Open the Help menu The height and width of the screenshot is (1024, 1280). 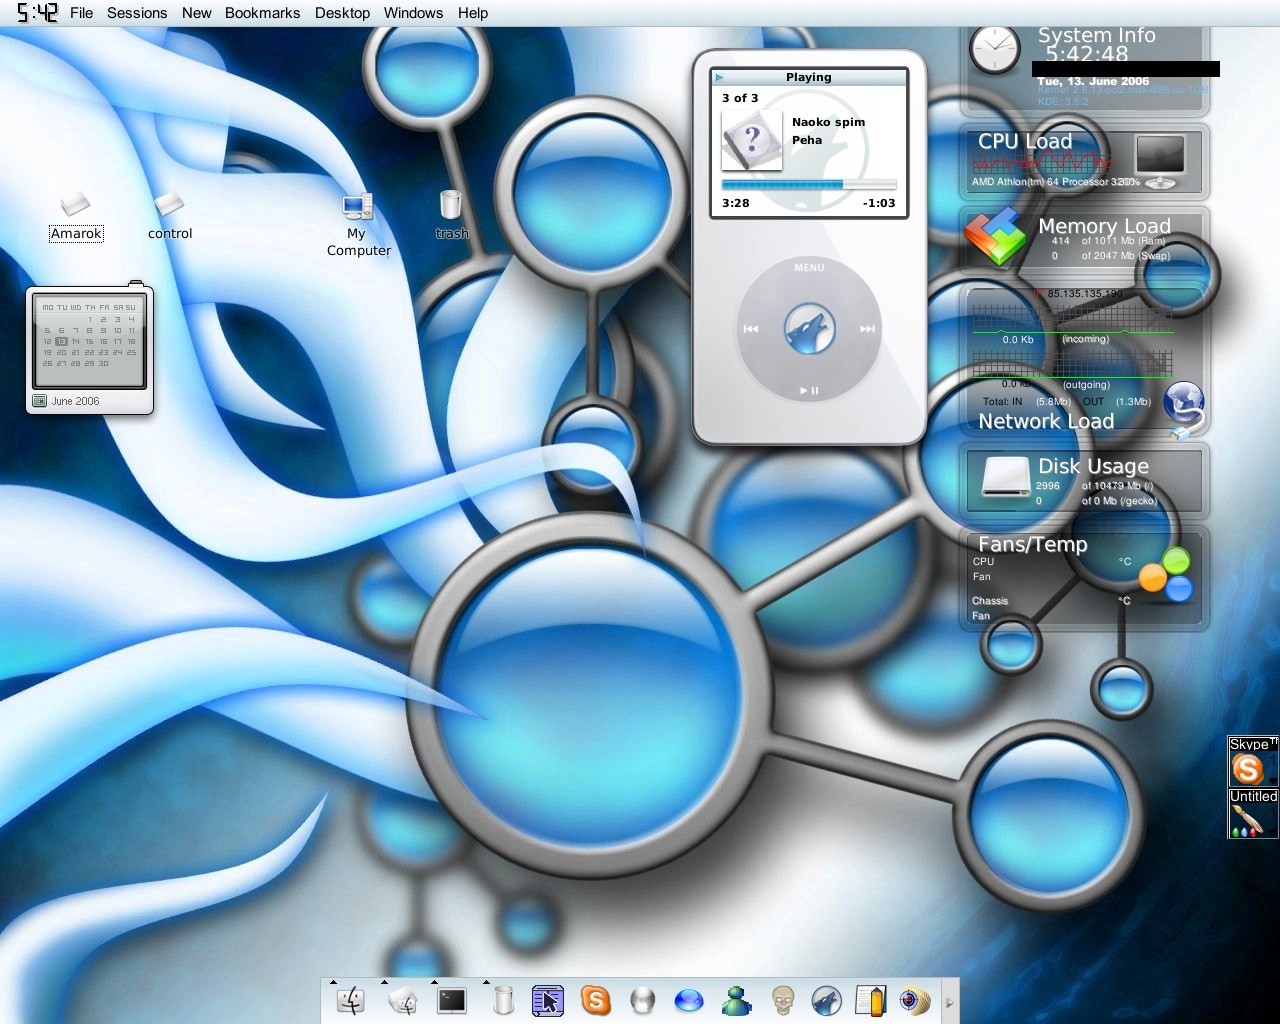473,13
